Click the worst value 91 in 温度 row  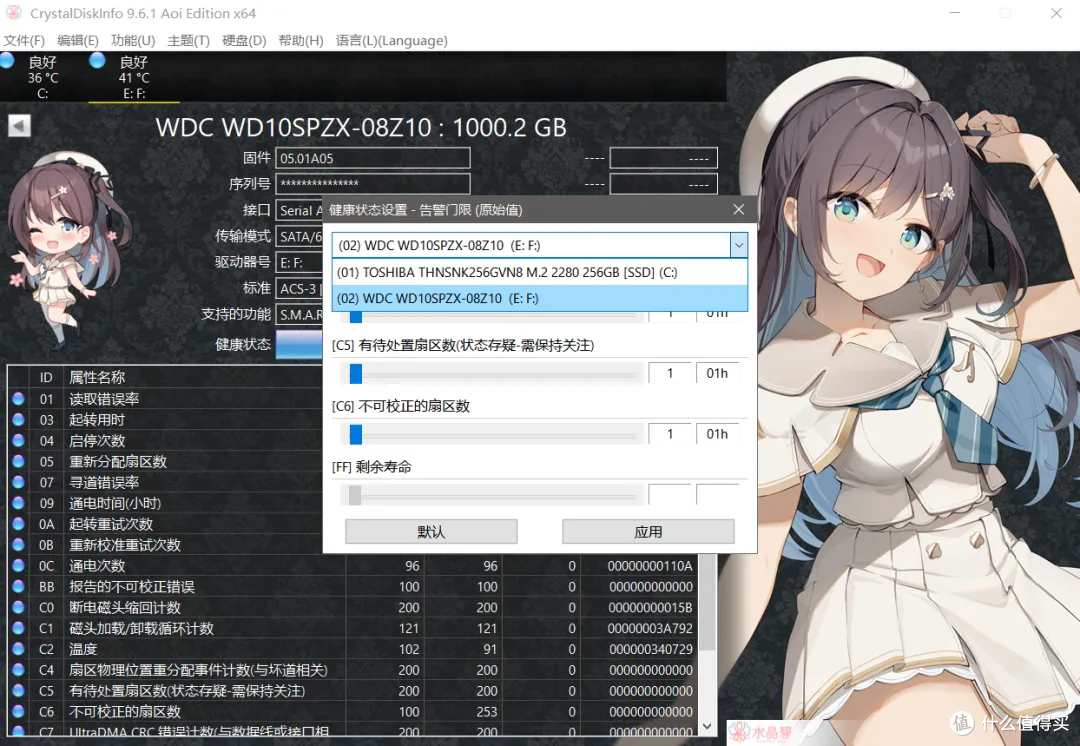[x=490, y=649]
